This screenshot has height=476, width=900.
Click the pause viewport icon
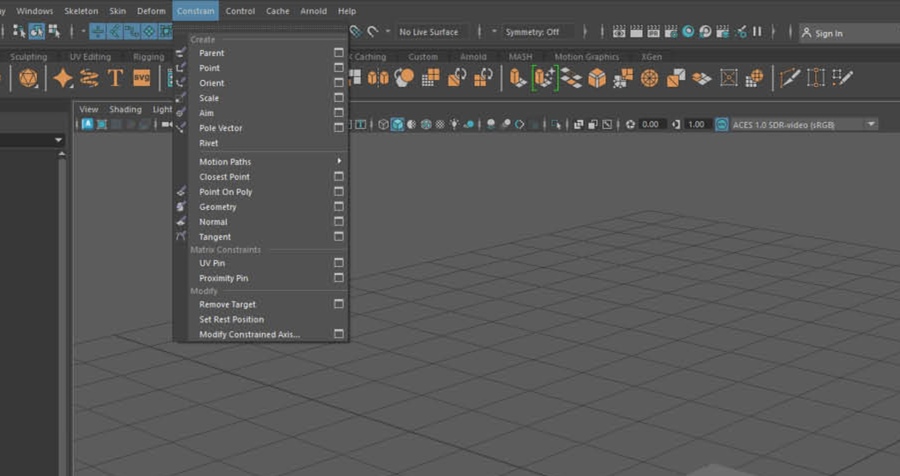757,32
